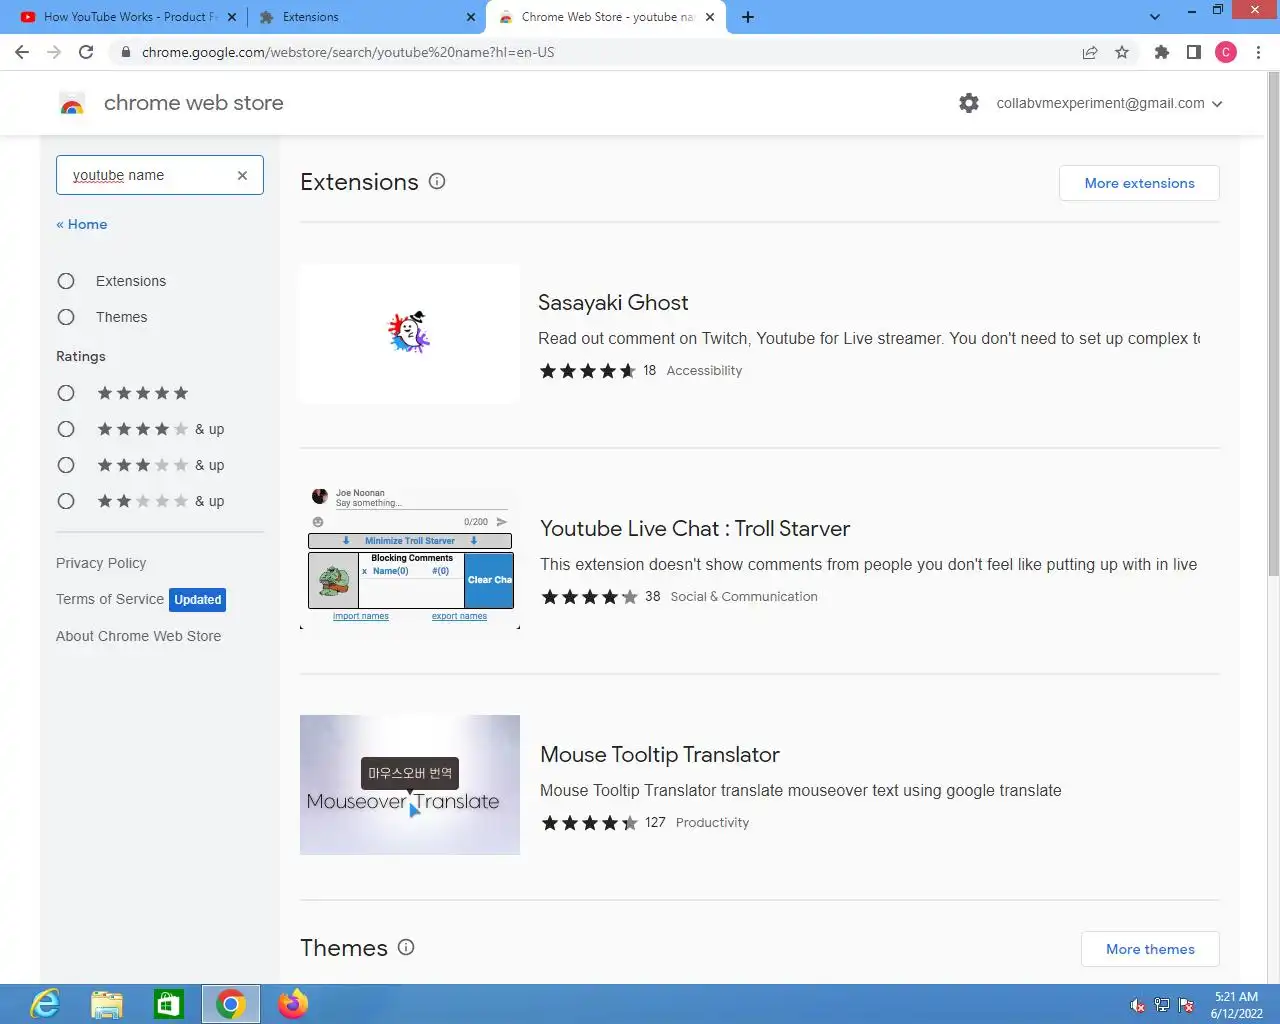Viewport: 1280px width, 1024px height.
Task: Open the network tray icon
Action: click(1162, 1005)
